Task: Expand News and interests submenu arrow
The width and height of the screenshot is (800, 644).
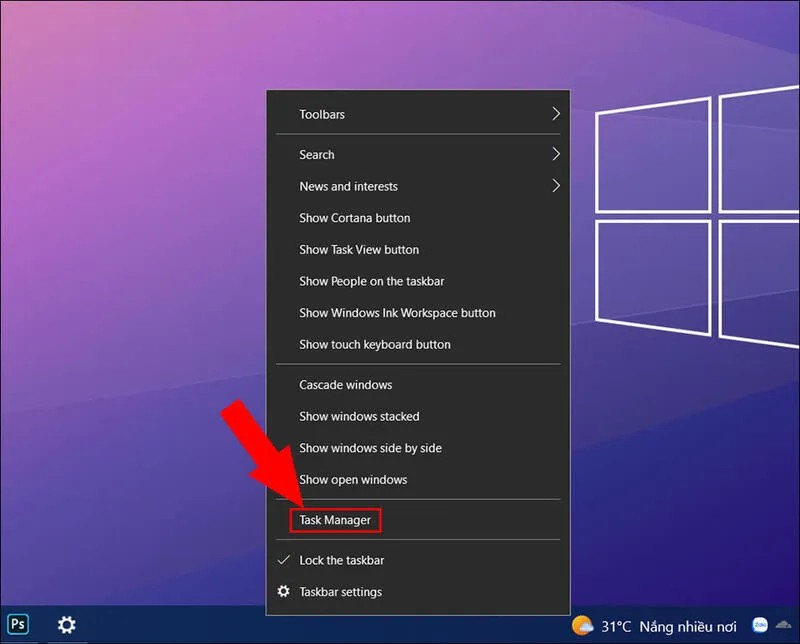Action: pyautogui.click(x=556, y=186)
